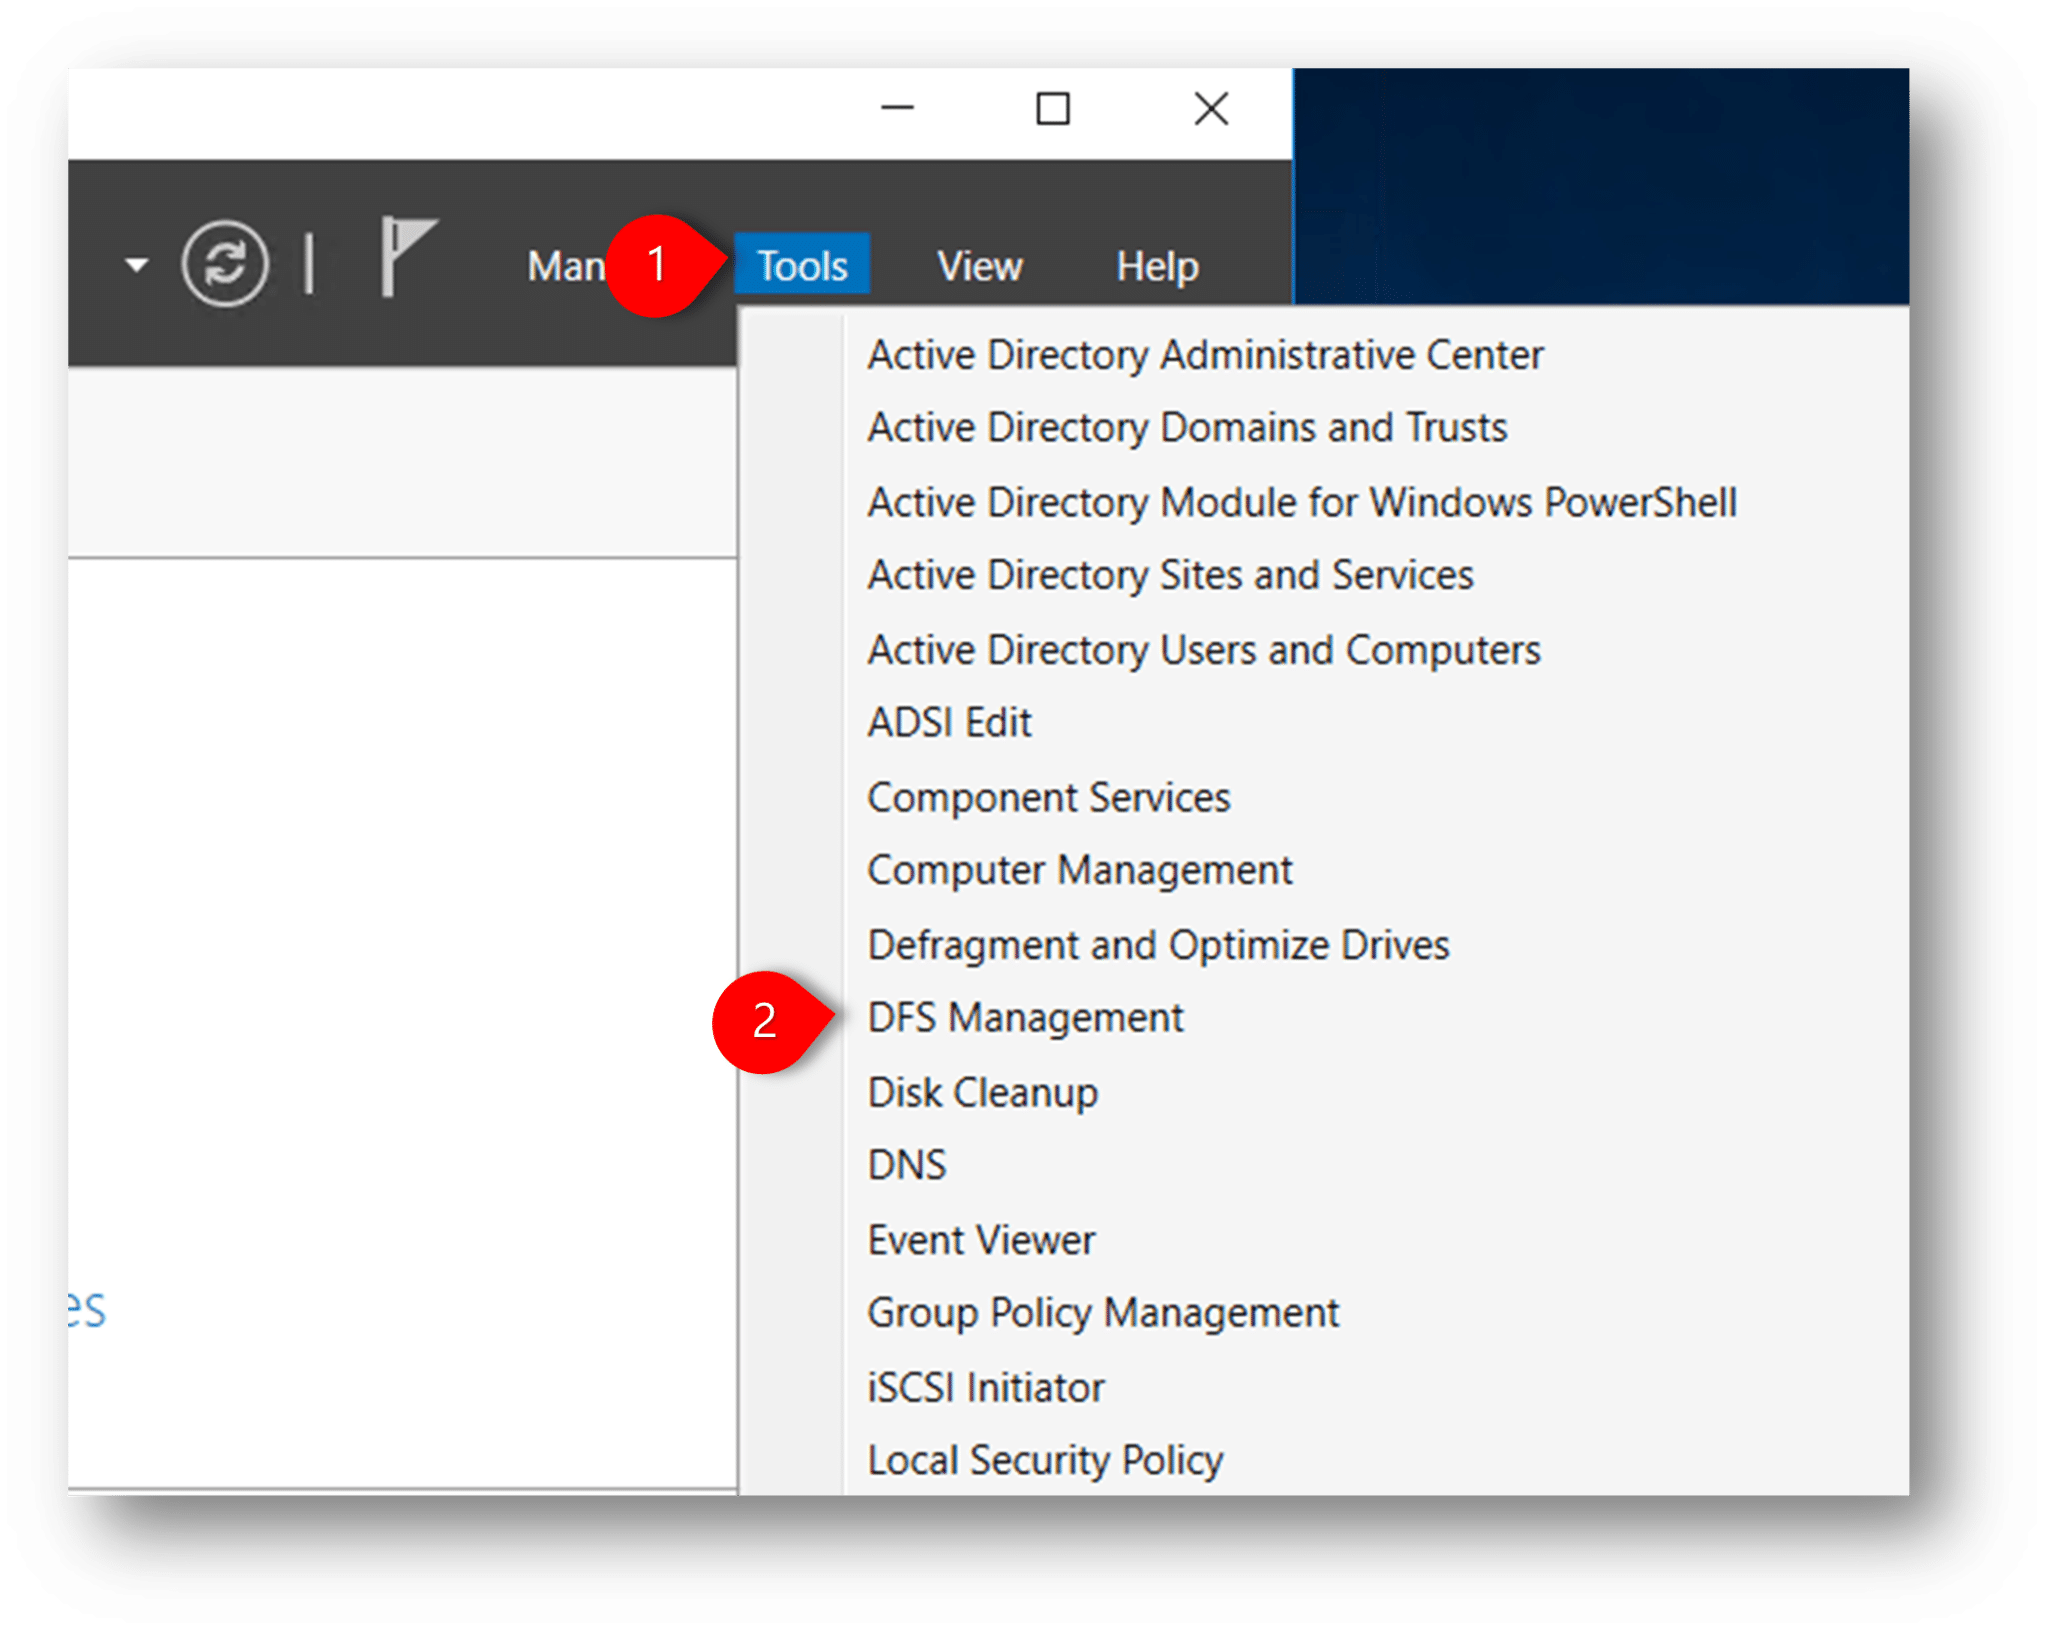Launch Active Directory Module for Windows PowerShell
Image resolution: width=2048 pixels, height=1634 pixels.
coord(1301,501)
